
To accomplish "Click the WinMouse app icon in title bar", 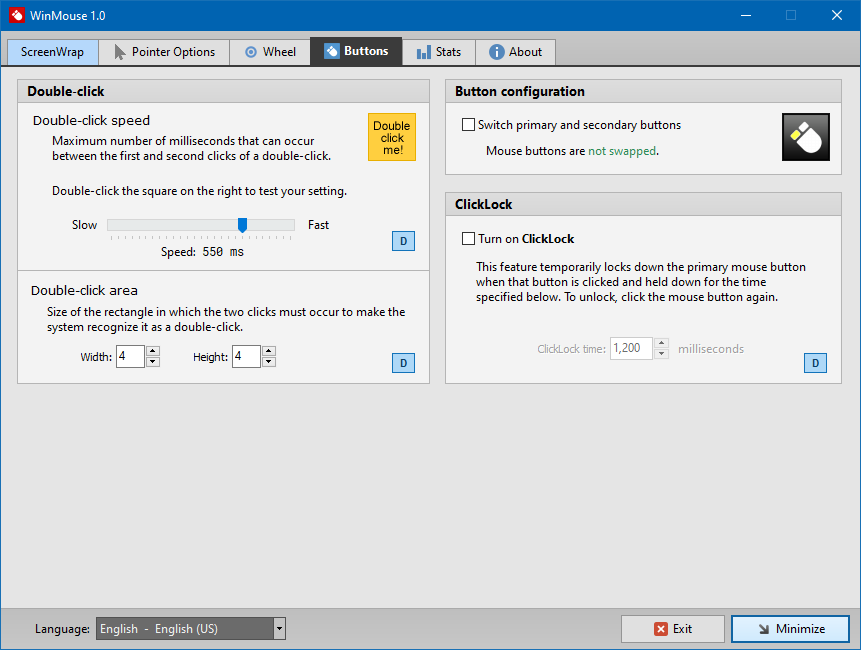I will click(x=16, y=15).
